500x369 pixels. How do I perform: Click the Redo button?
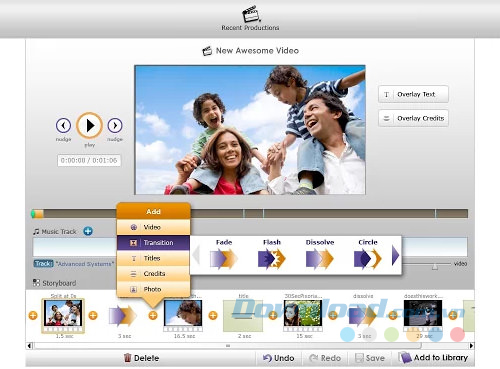click(325, 358)
